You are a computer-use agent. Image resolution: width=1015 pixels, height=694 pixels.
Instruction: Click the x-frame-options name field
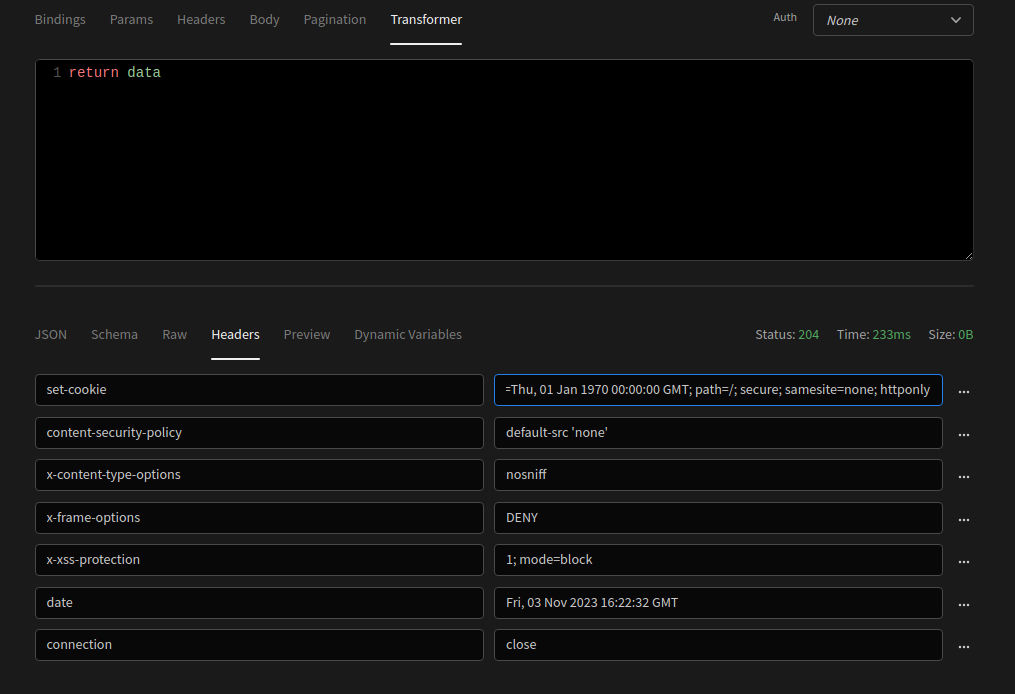click(x=259, y=517)
